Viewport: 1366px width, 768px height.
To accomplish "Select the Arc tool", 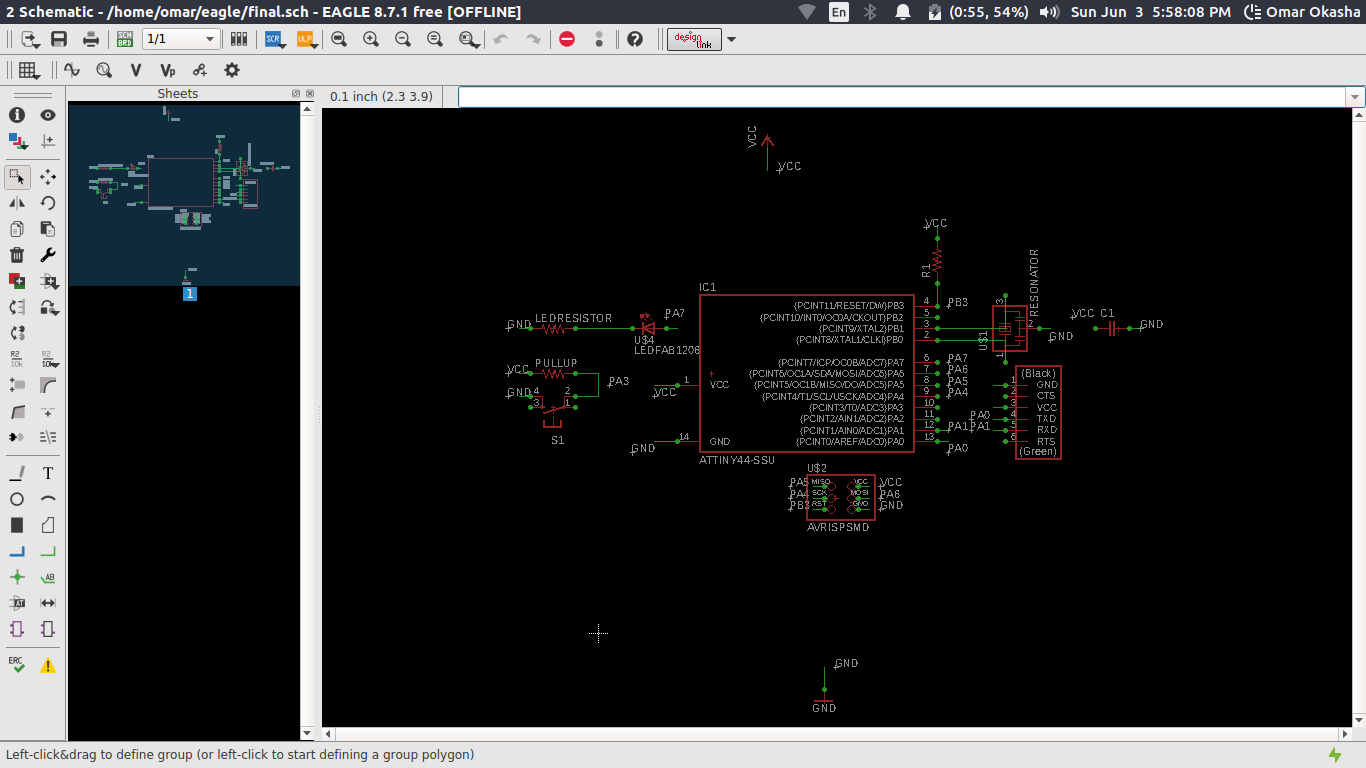I will click(48, 499).
